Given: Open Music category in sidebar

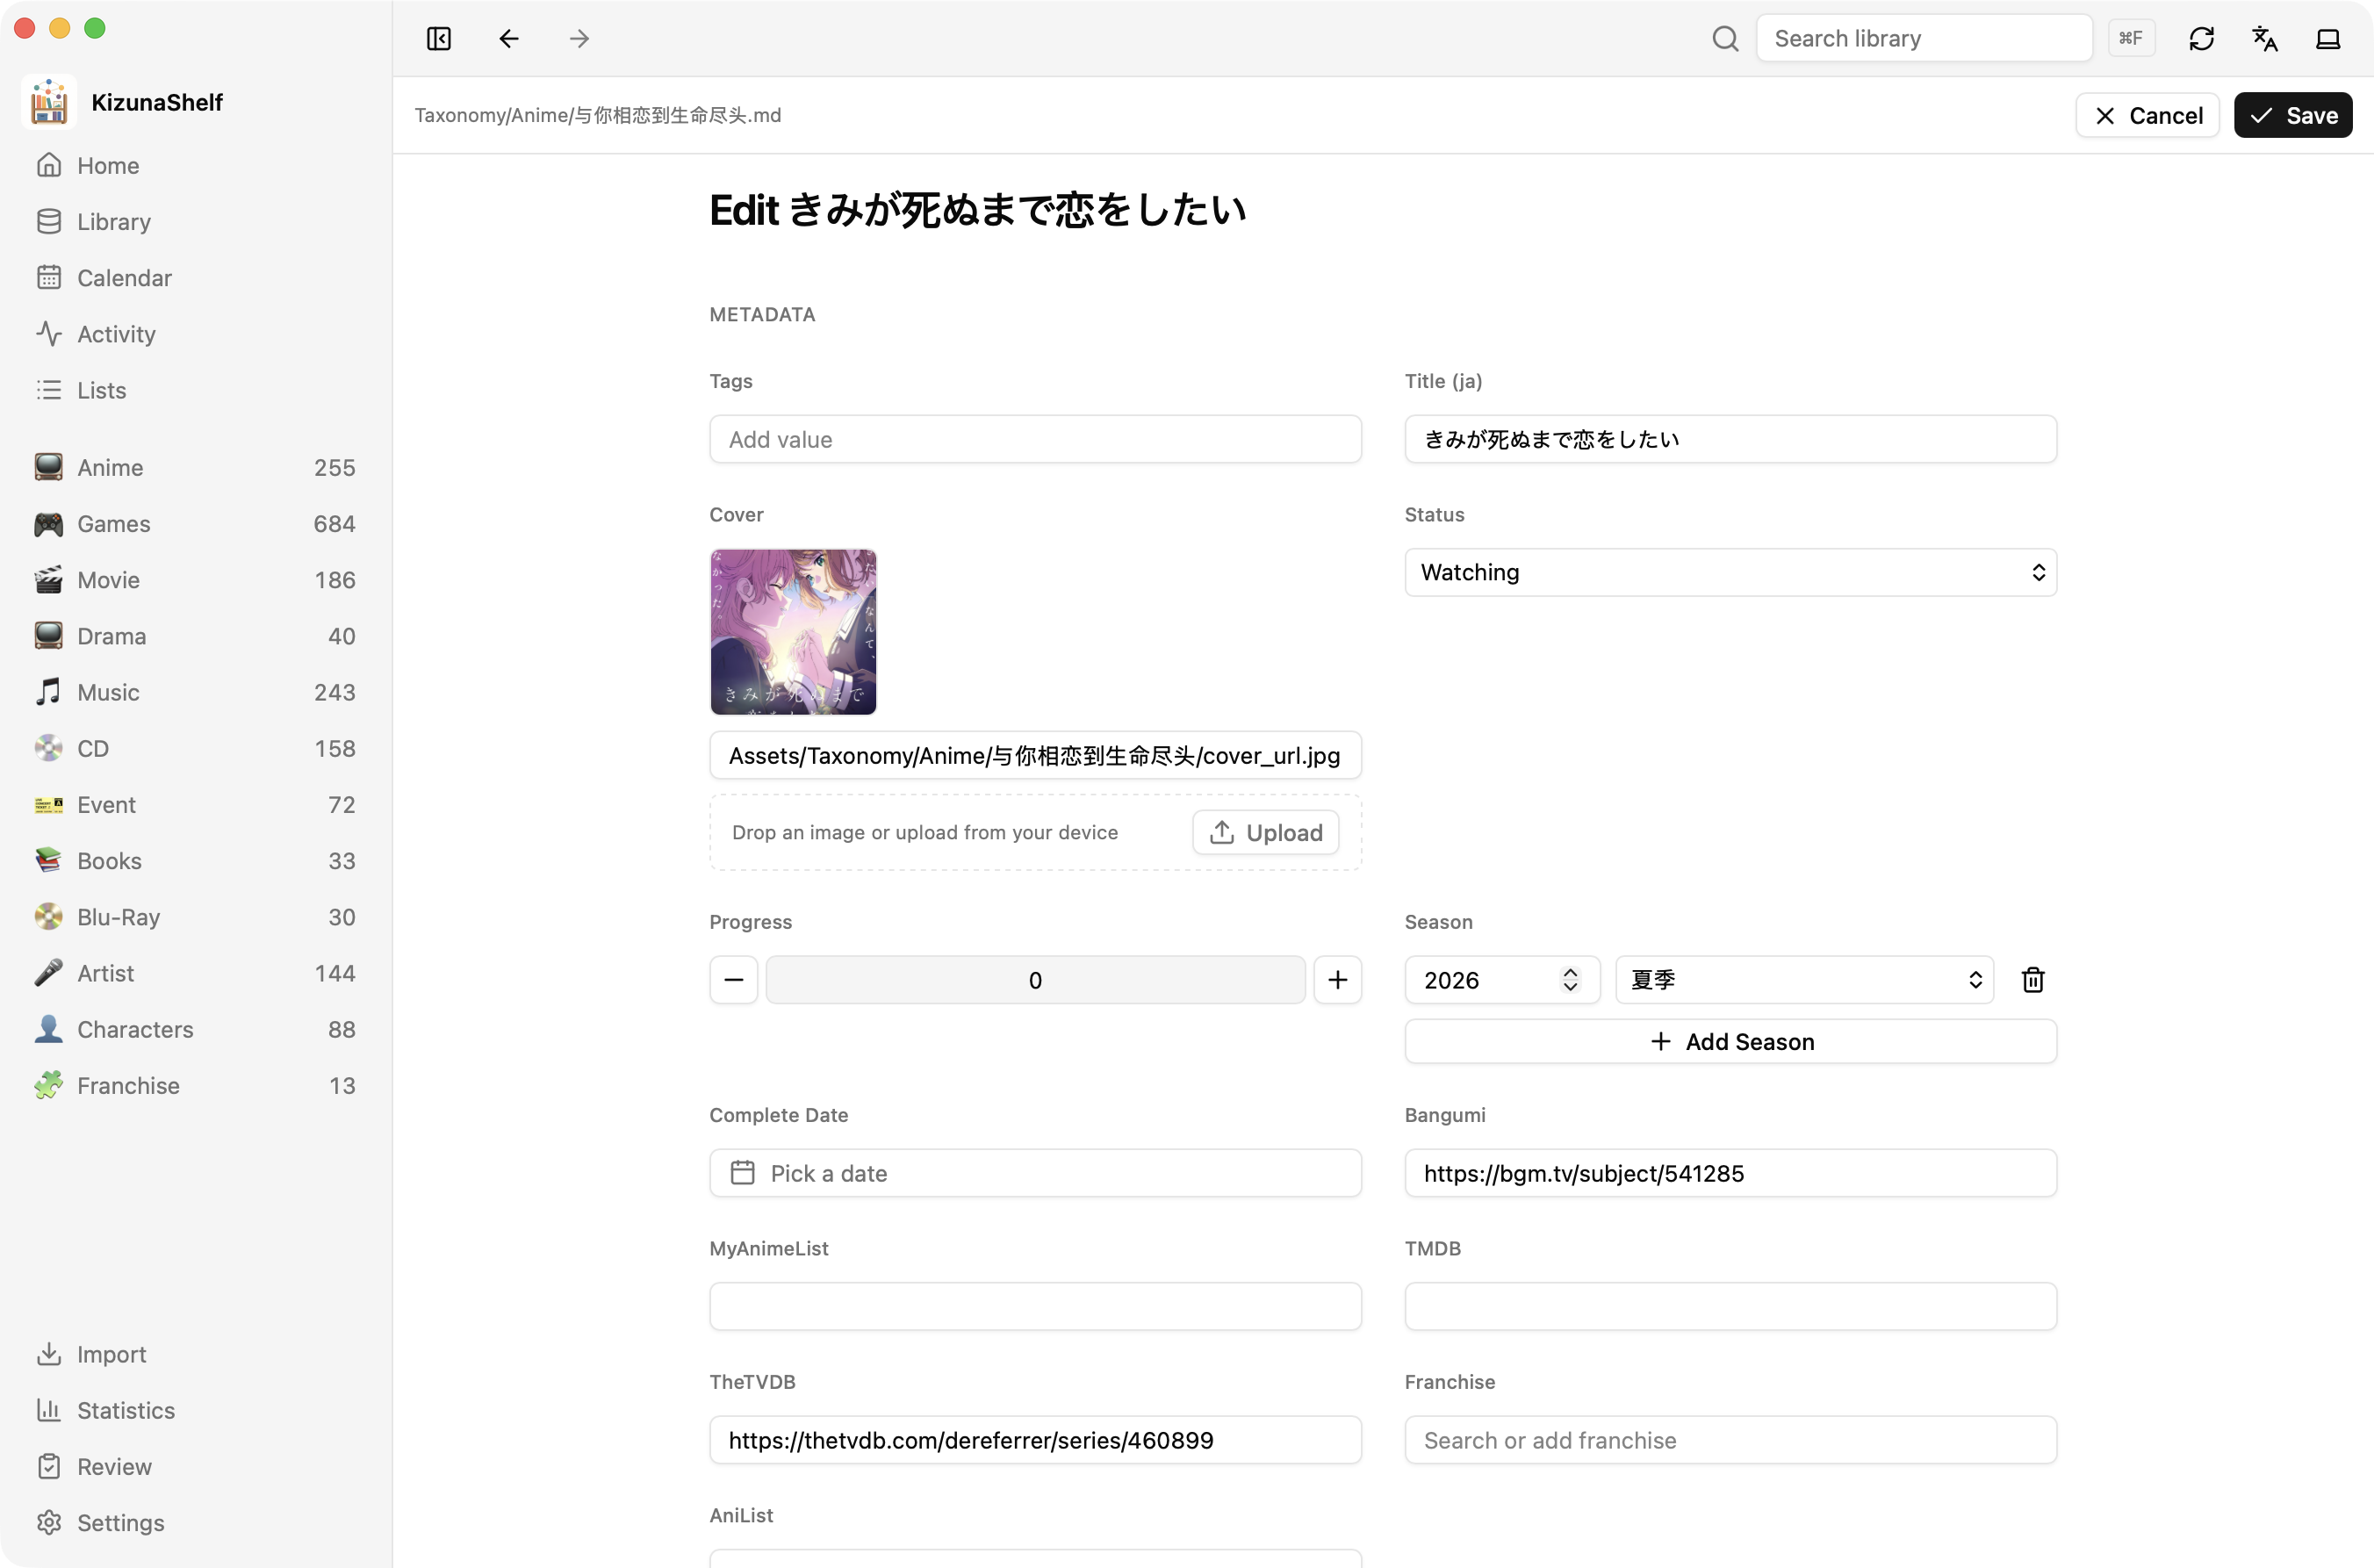Looking at the screenshot, I should [x=195, y=692].
